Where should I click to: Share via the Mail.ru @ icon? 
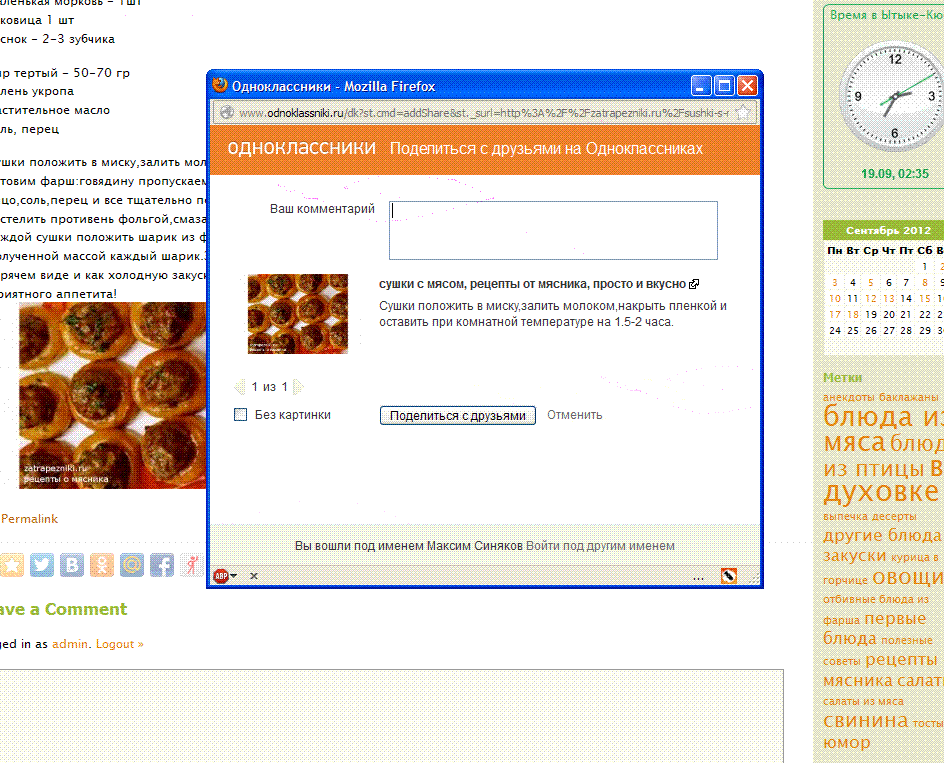pos(132,565)
